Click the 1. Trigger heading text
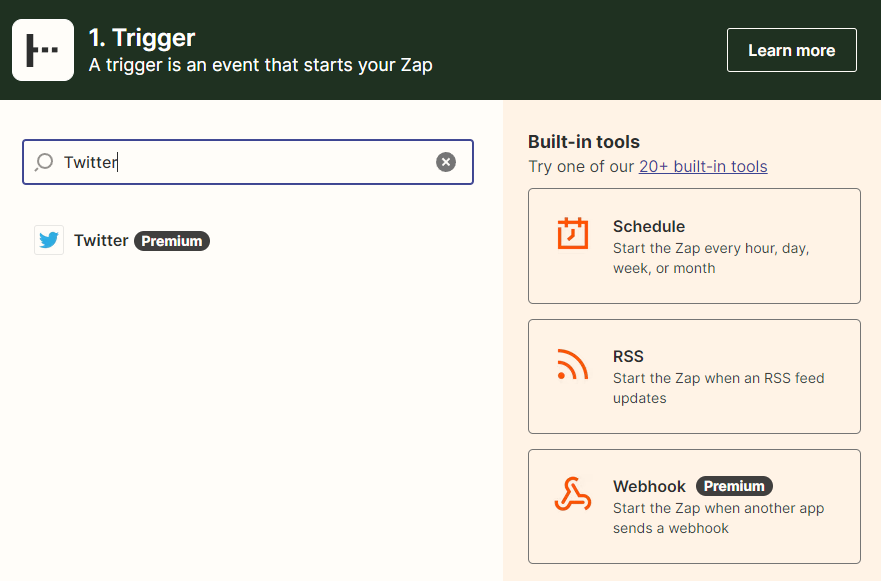This screenshot has height=581, width=881. click(x=142, y=38)
